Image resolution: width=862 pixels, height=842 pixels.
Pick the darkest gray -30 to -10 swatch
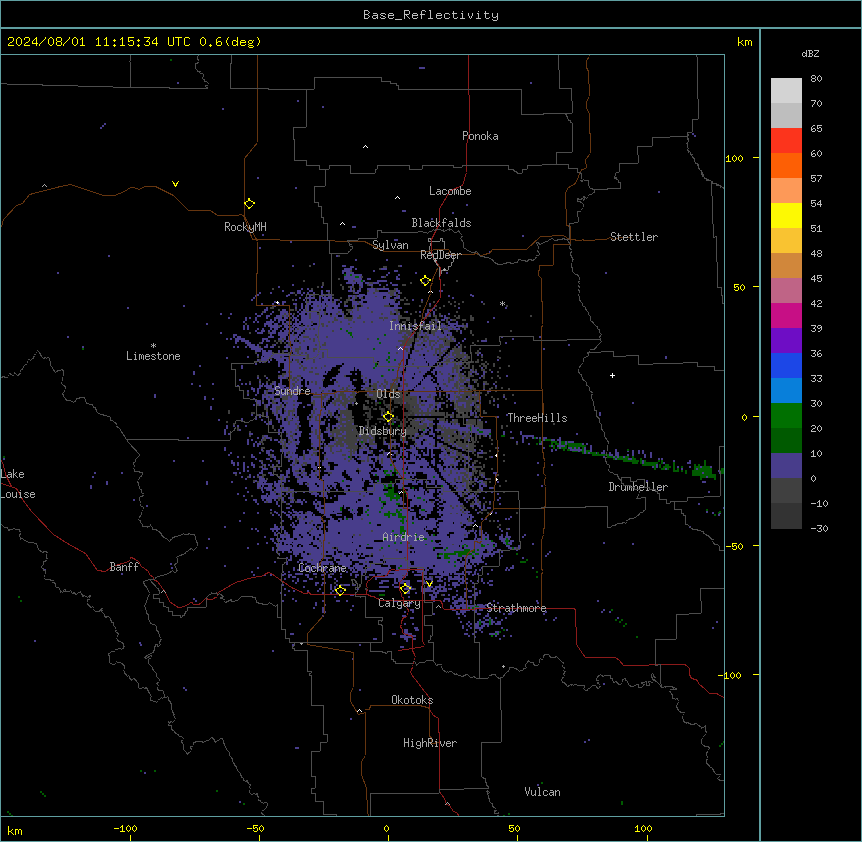[x=786, y=516]
